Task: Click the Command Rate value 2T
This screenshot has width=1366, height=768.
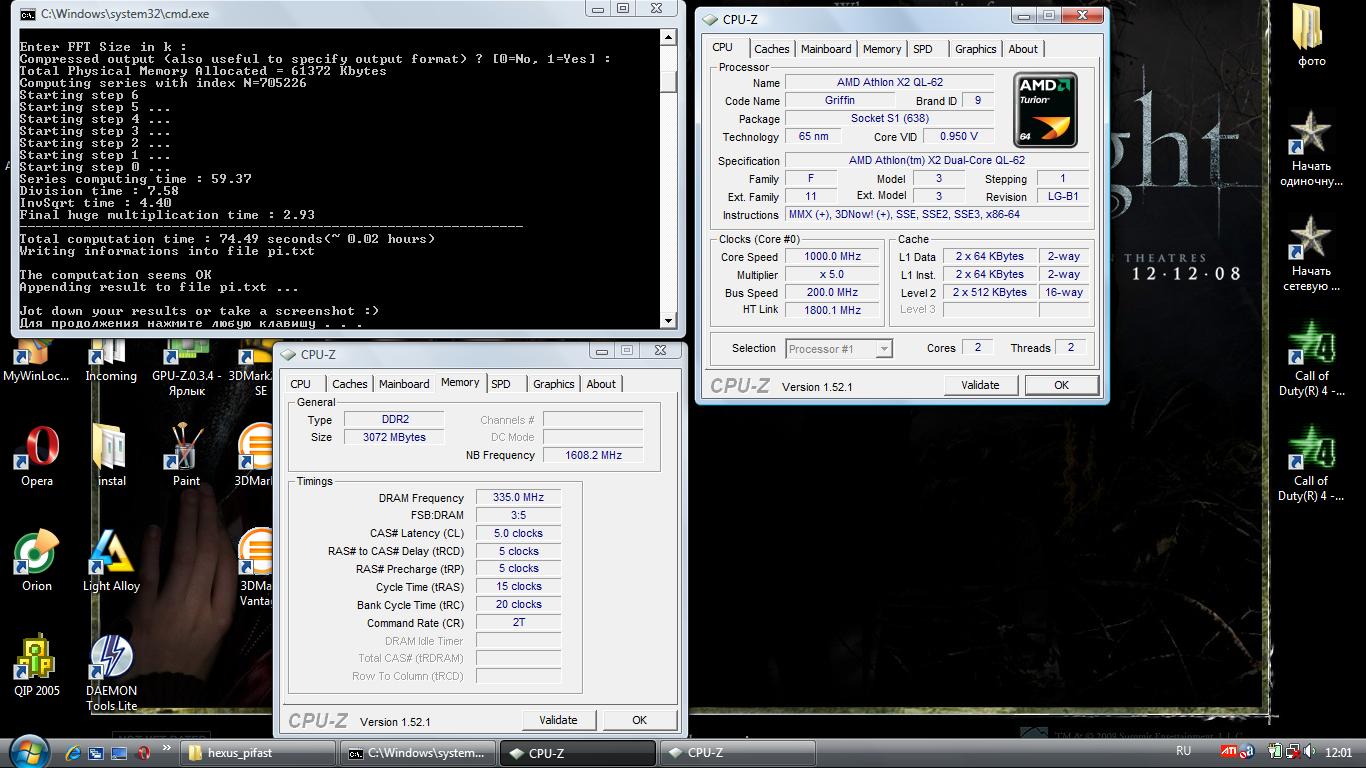Action: click(518, 622)
